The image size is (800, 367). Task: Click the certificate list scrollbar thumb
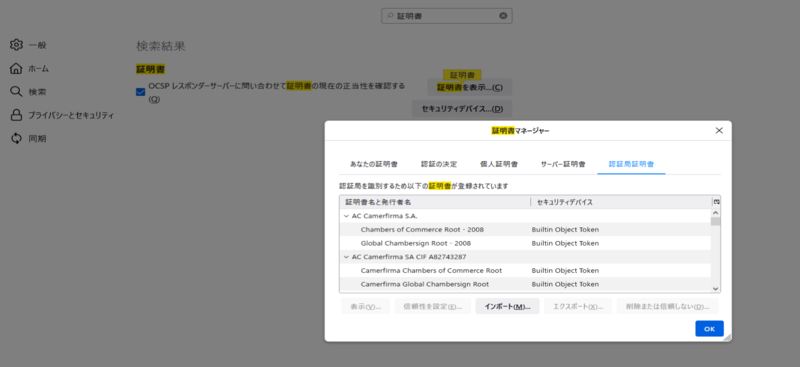715,222
